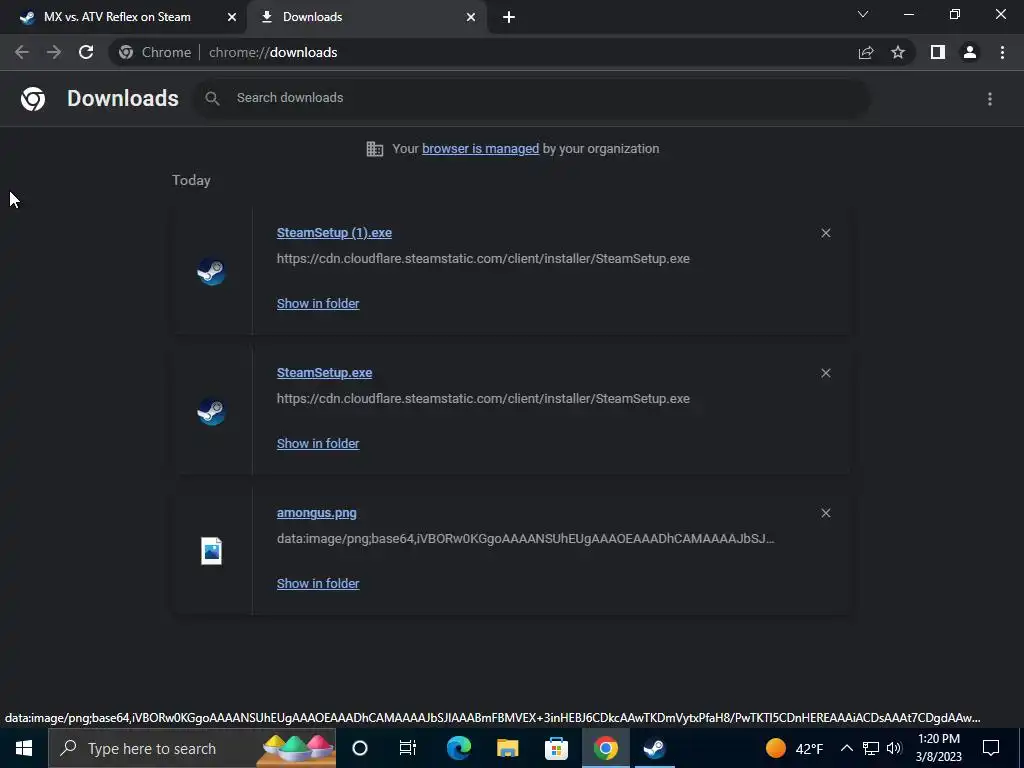This screenshot has height=768, width=1024.
Task: Launch Microsoft Edge from taskbar
Action: tap(458, 748)
